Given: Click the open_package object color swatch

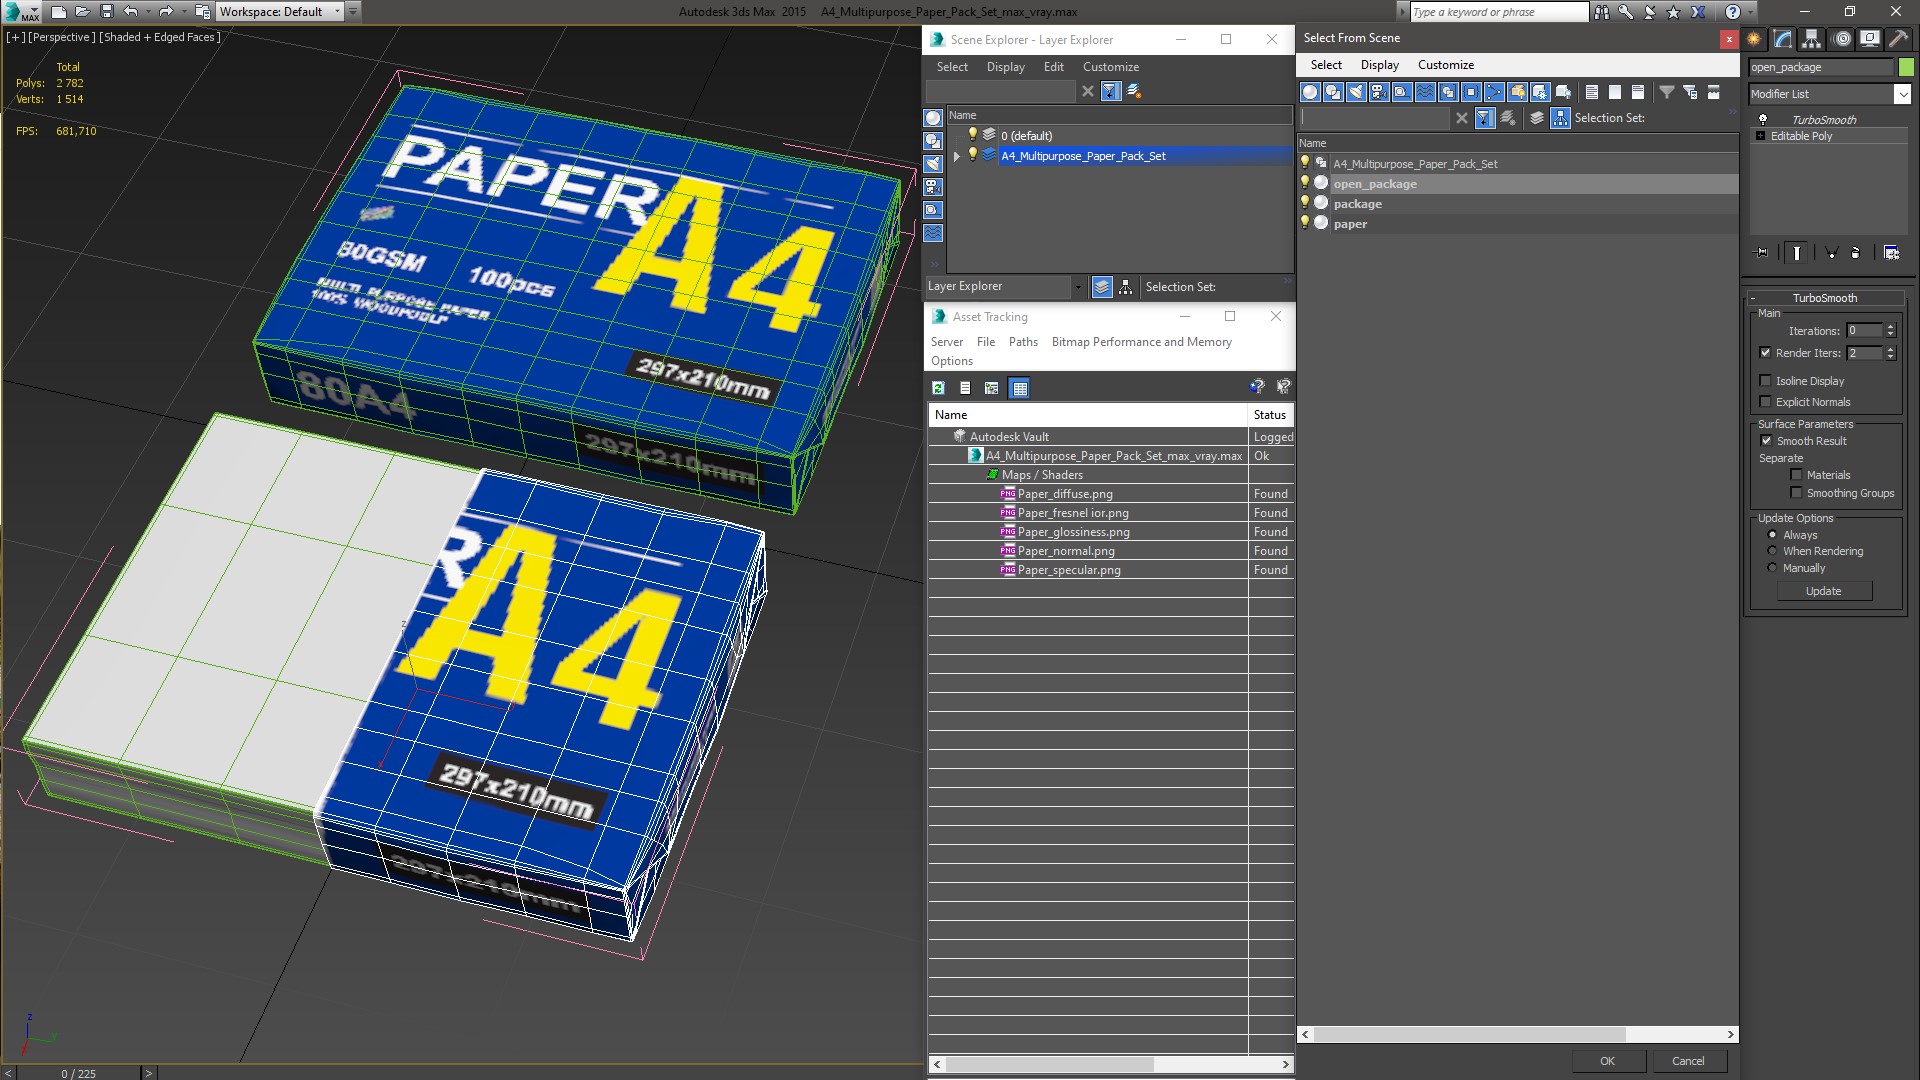Looking at the screenshot, I should point(1906,67).
